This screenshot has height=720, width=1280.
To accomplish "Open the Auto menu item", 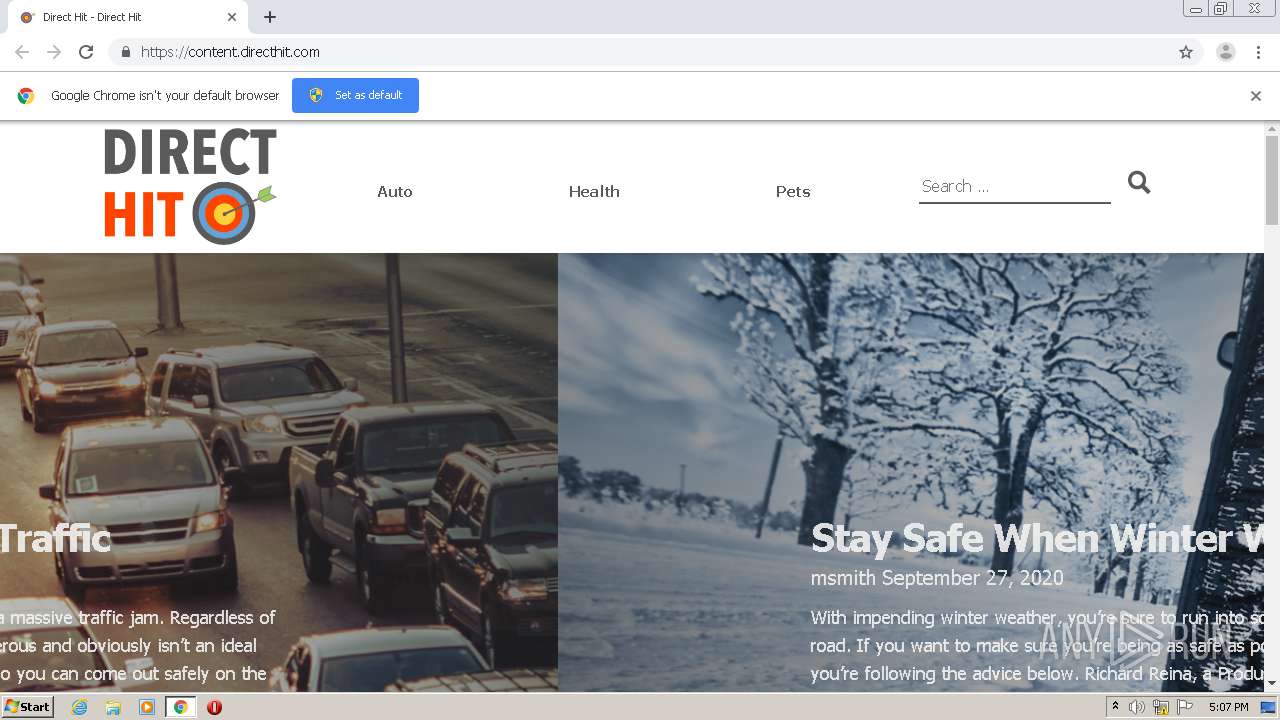I will pyautogui.click(x=395, y=191).
